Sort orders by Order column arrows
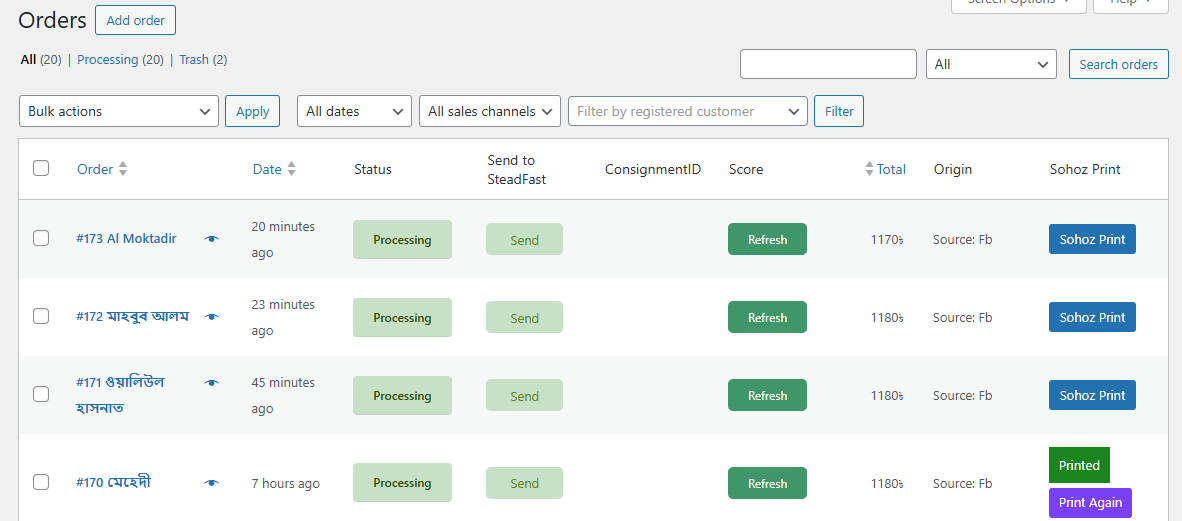 (123, 169)
